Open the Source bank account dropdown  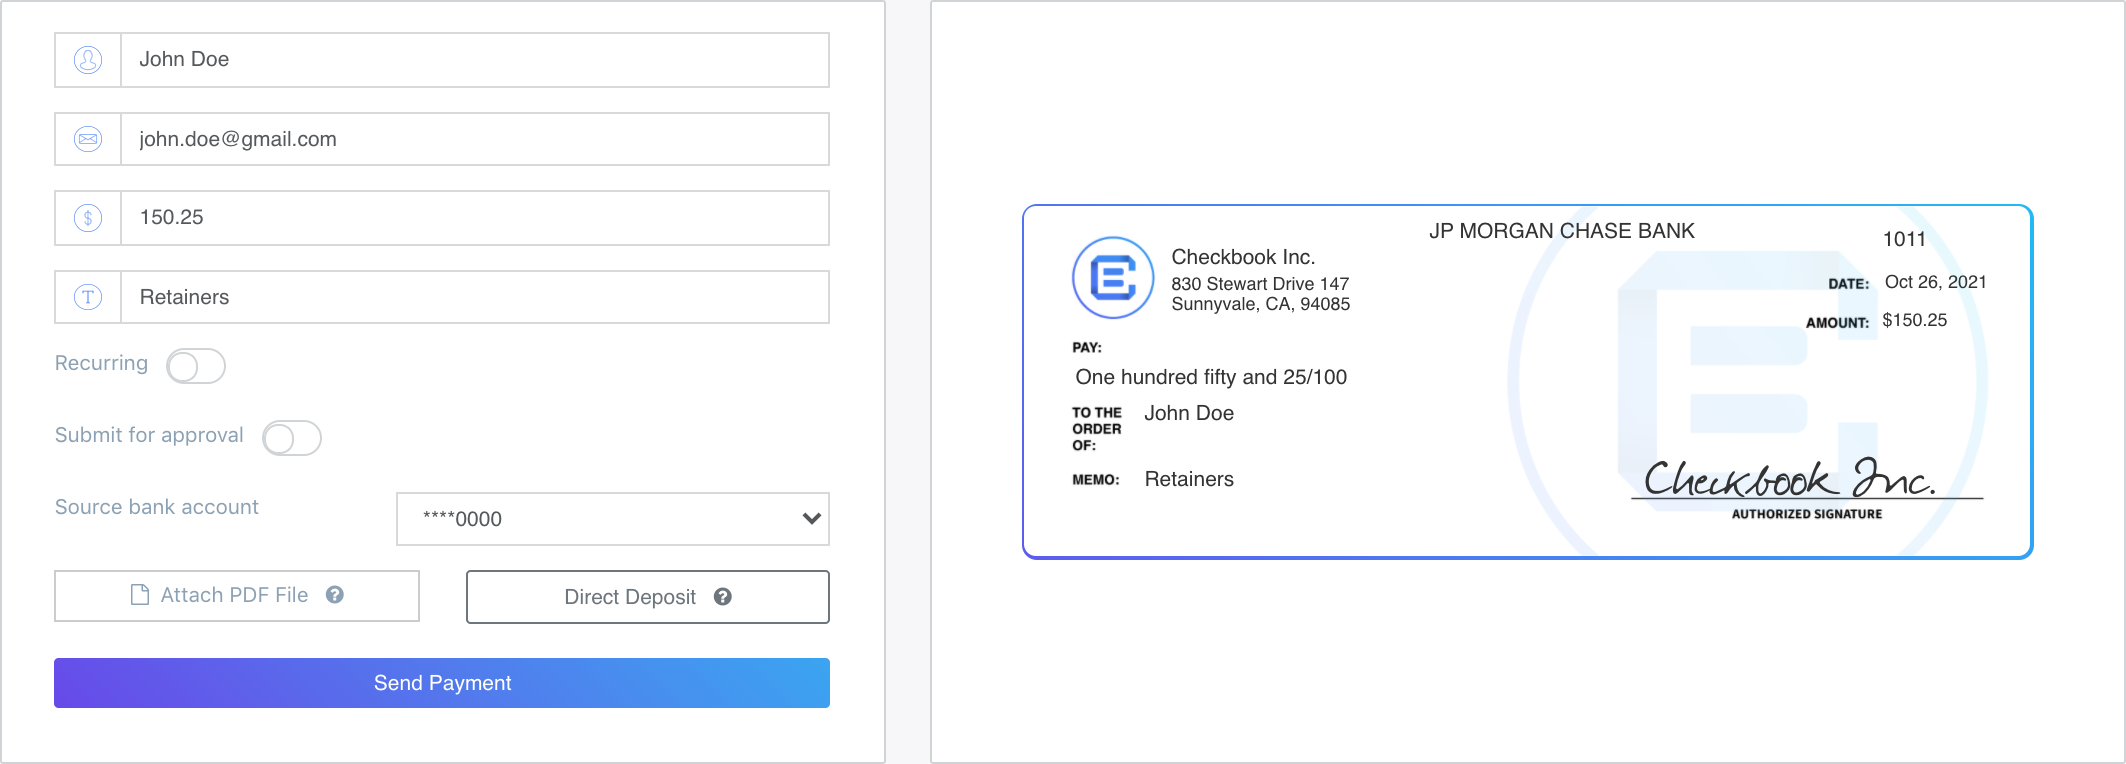[613, 519]
